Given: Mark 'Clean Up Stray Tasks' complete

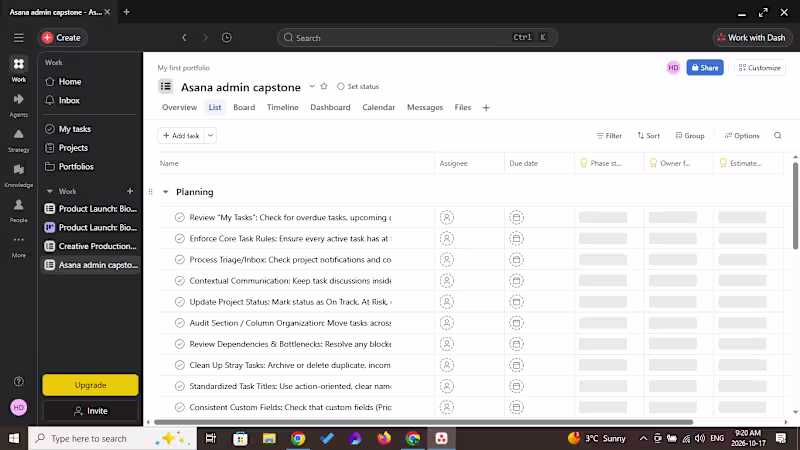Looking at the screenshot, I should point(180,365).
